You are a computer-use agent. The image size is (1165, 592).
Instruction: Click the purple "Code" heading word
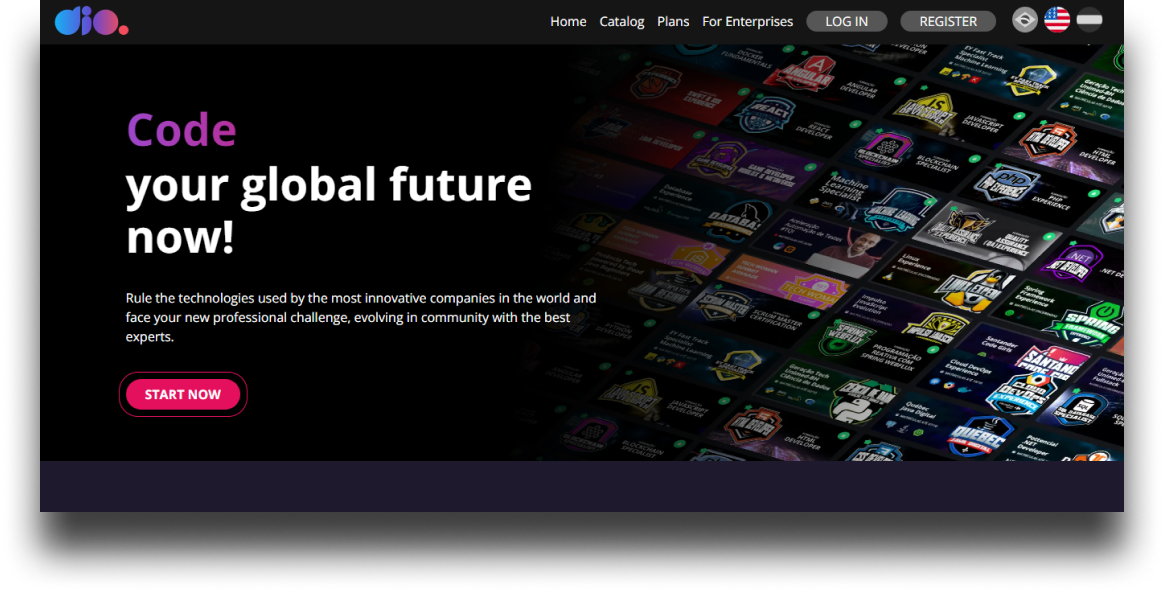click(x=181, y=130)
